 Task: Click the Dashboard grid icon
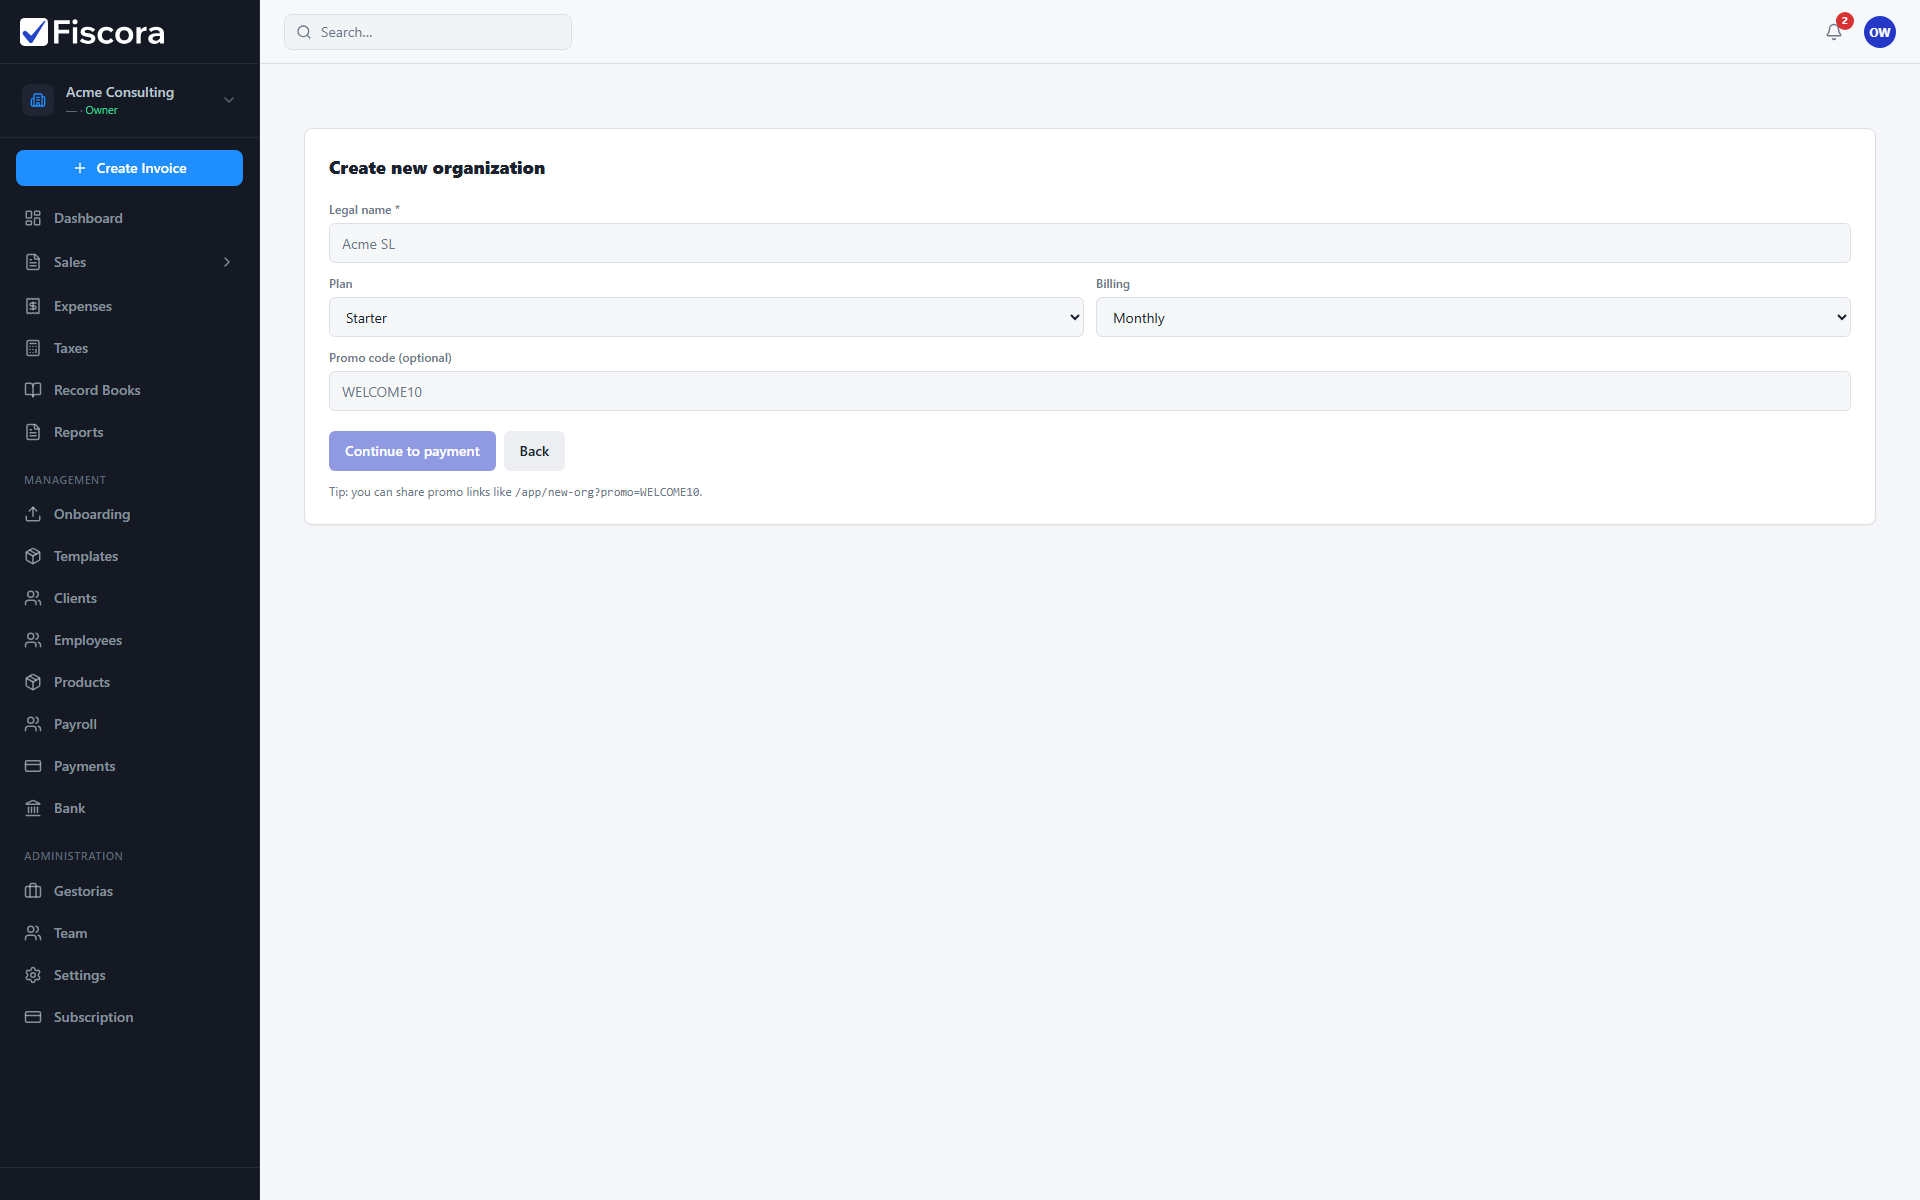(x=33, y=218)
